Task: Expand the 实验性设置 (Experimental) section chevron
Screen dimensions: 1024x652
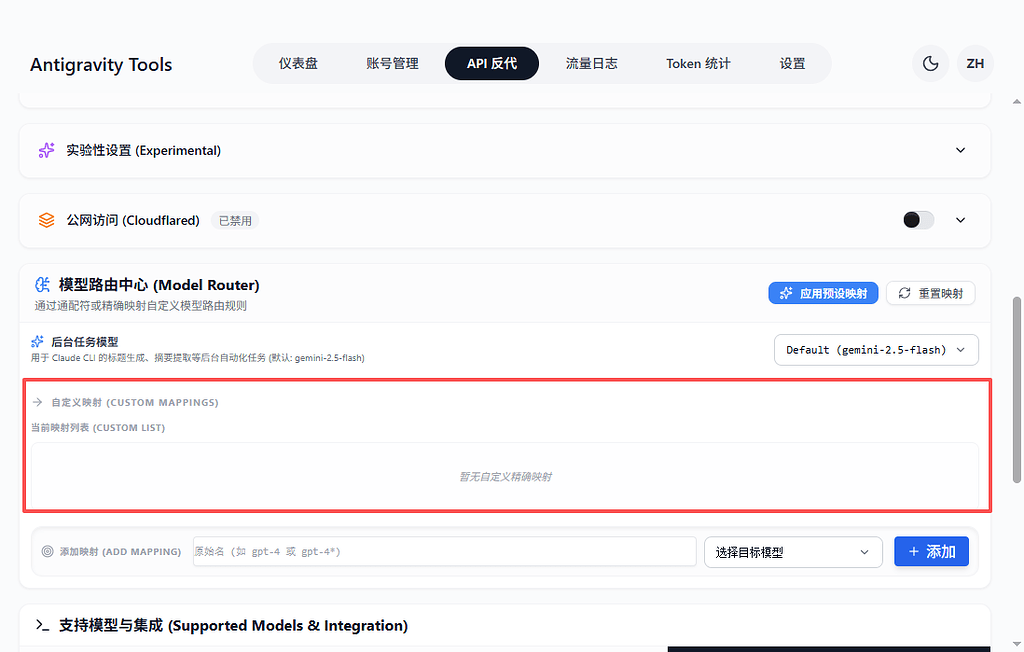Action: tap(961, 150)
